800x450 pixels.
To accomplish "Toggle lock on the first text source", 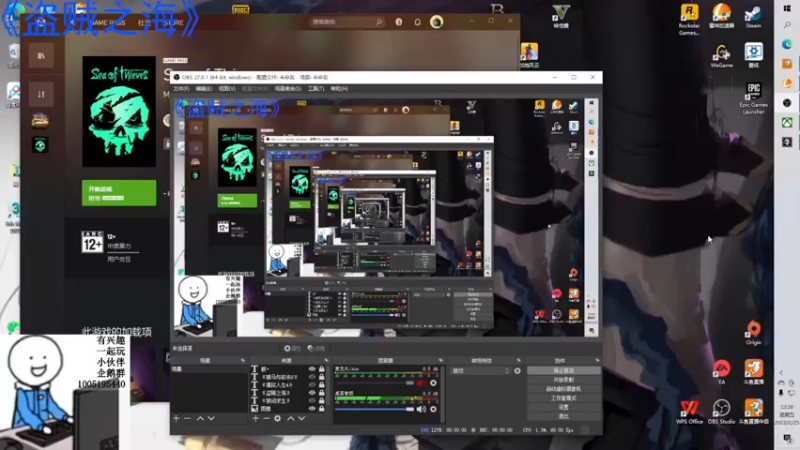I will (x=321, y=369).
